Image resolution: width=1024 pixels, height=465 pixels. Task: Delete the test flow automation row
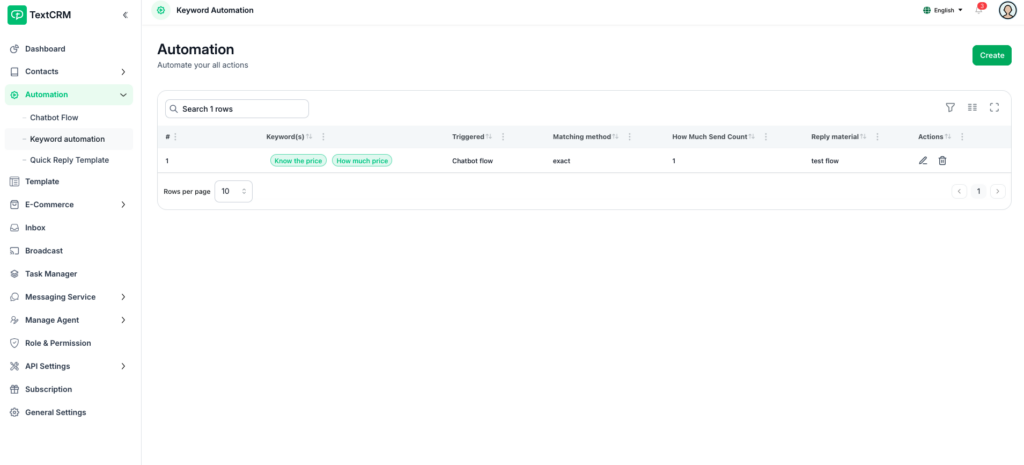pos(942,161)
